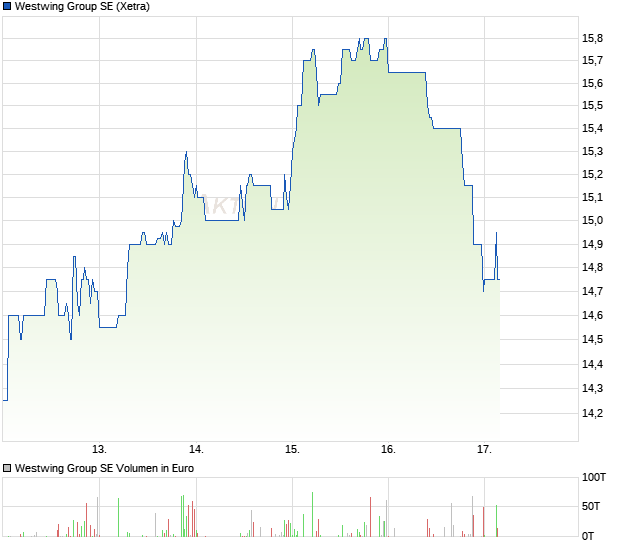The height and width of the screenshot is (546, 620).
Task: Click the 15,4 price axis label
Action: click(592, 128)
